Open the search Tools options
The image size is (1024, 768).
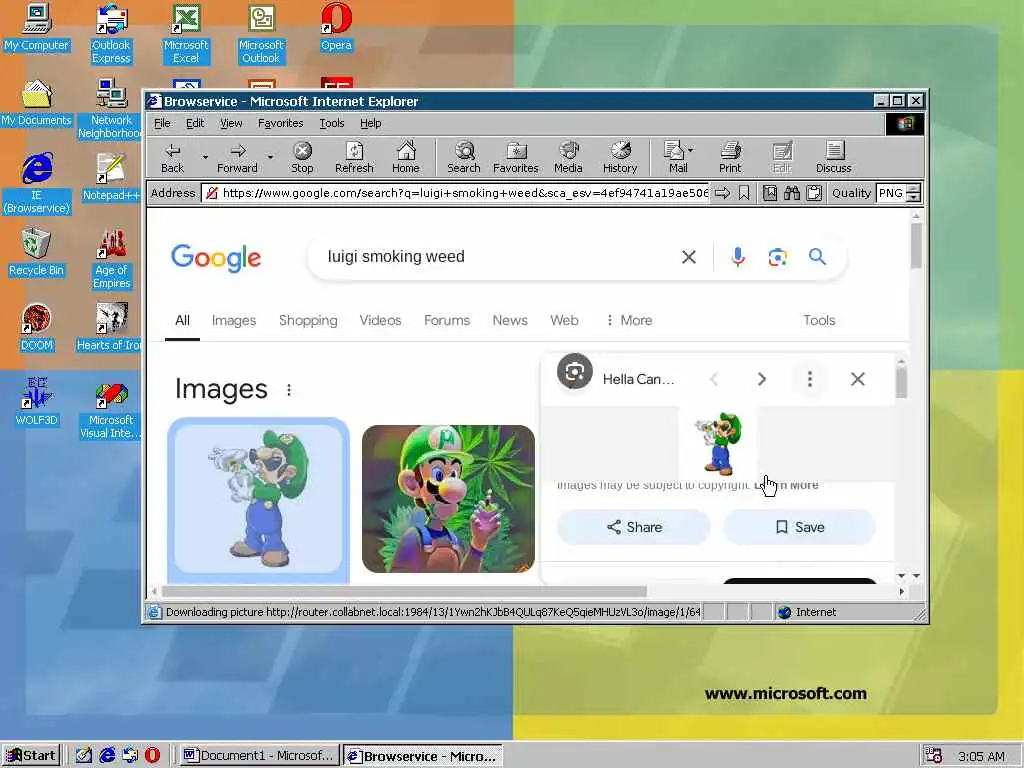[x=819, y=321]
